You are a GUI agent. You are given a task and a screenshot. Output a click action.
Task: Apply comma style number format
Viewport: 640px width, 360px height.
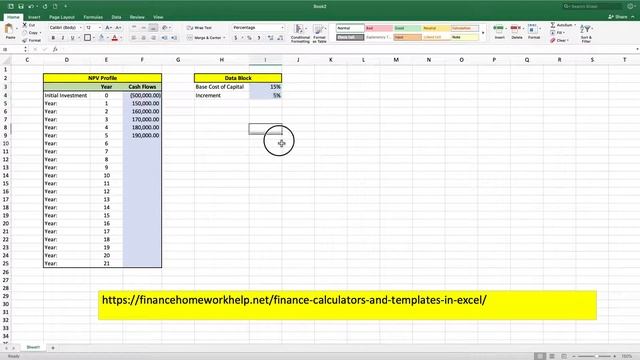click(259, 38)
